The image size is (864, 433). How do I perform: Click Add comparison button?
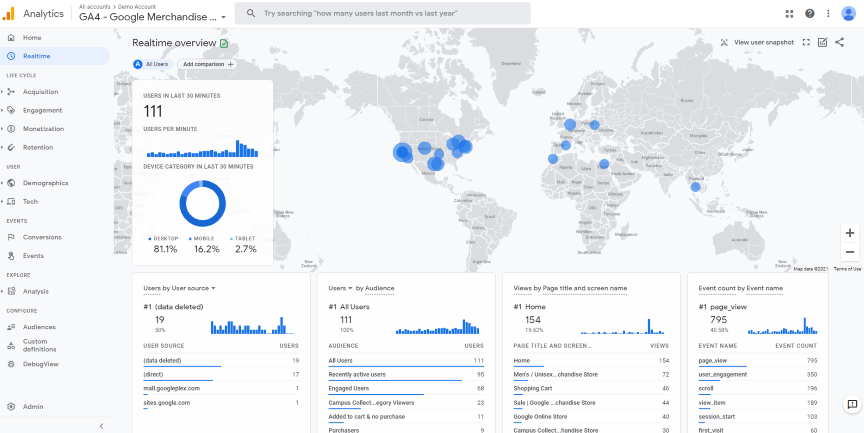(x=208, y=64)
